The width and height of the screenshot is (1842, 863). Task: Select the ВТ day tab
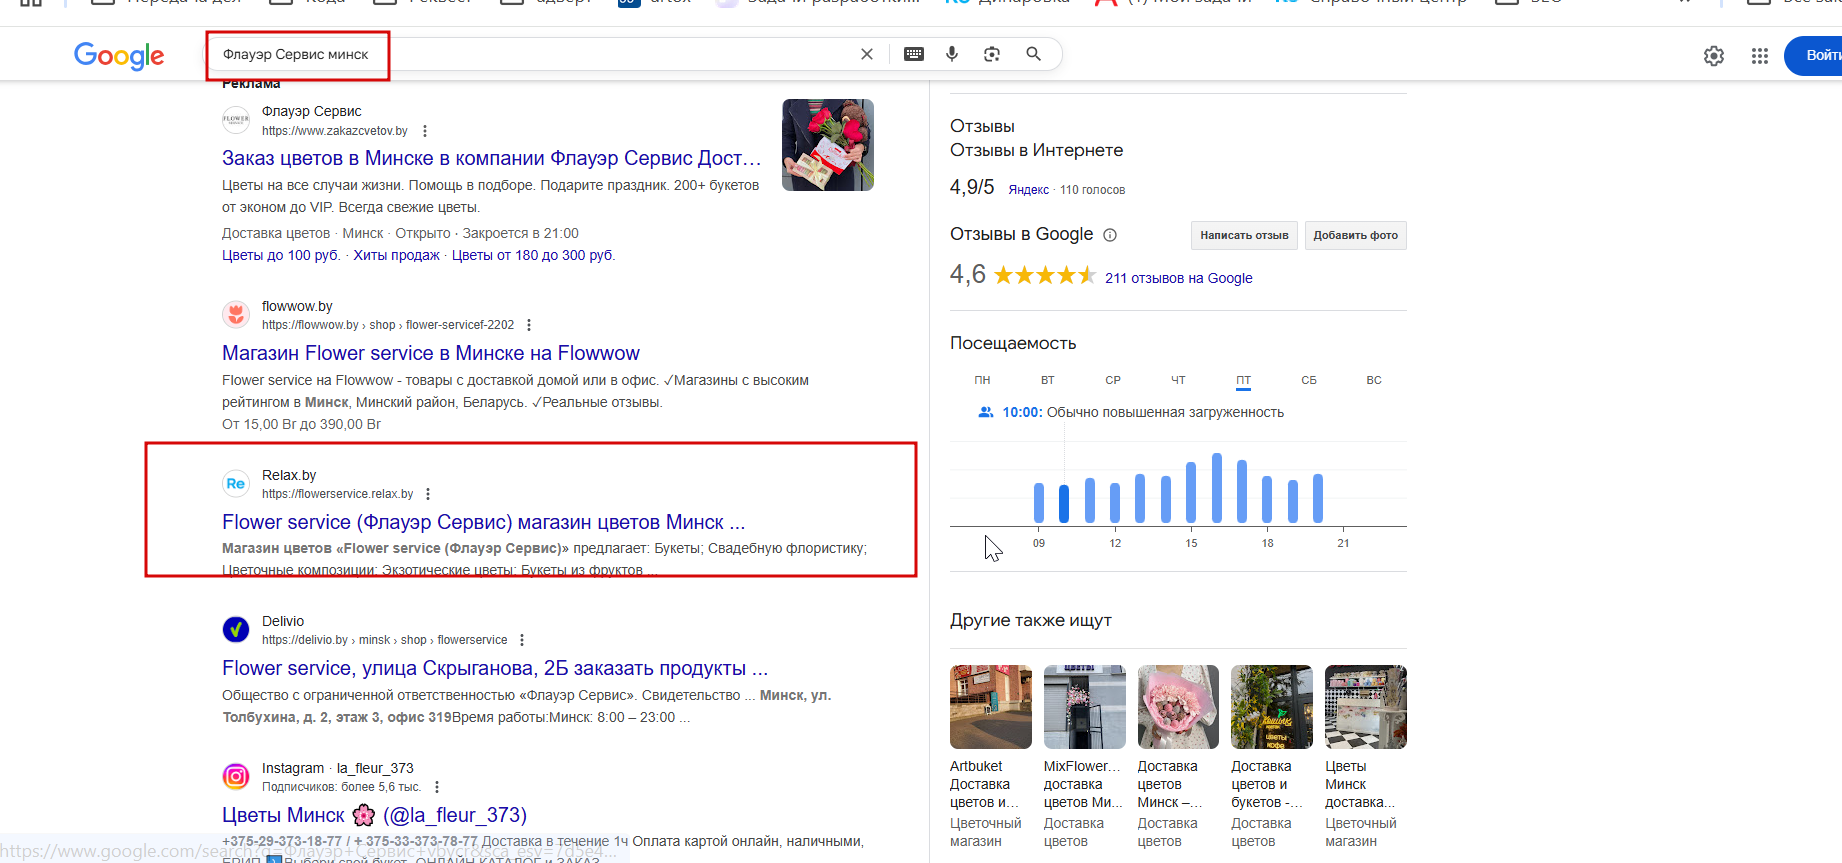1047,380
